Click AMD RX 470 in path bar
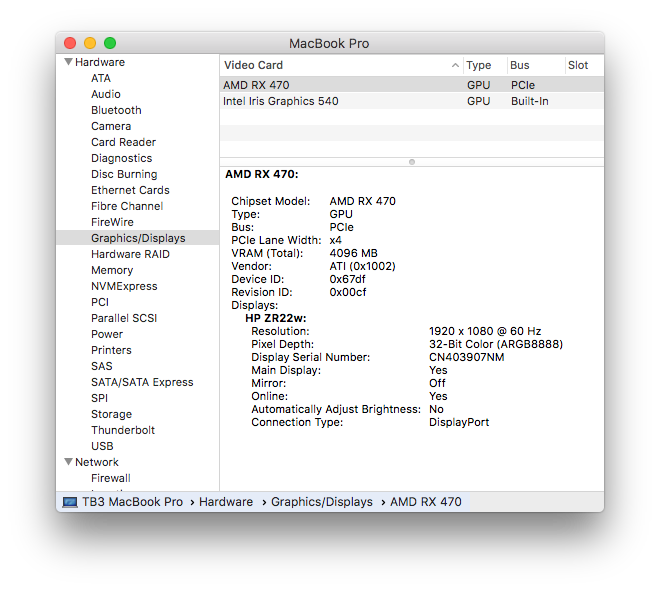The width and height of the screenshot is (660, 592). pos(426,502)
